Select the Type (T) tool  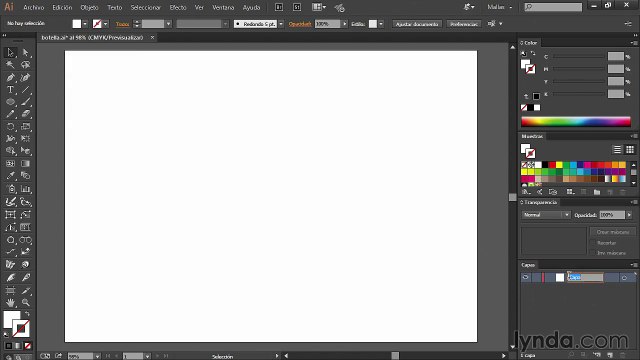[x=10, y=90]
